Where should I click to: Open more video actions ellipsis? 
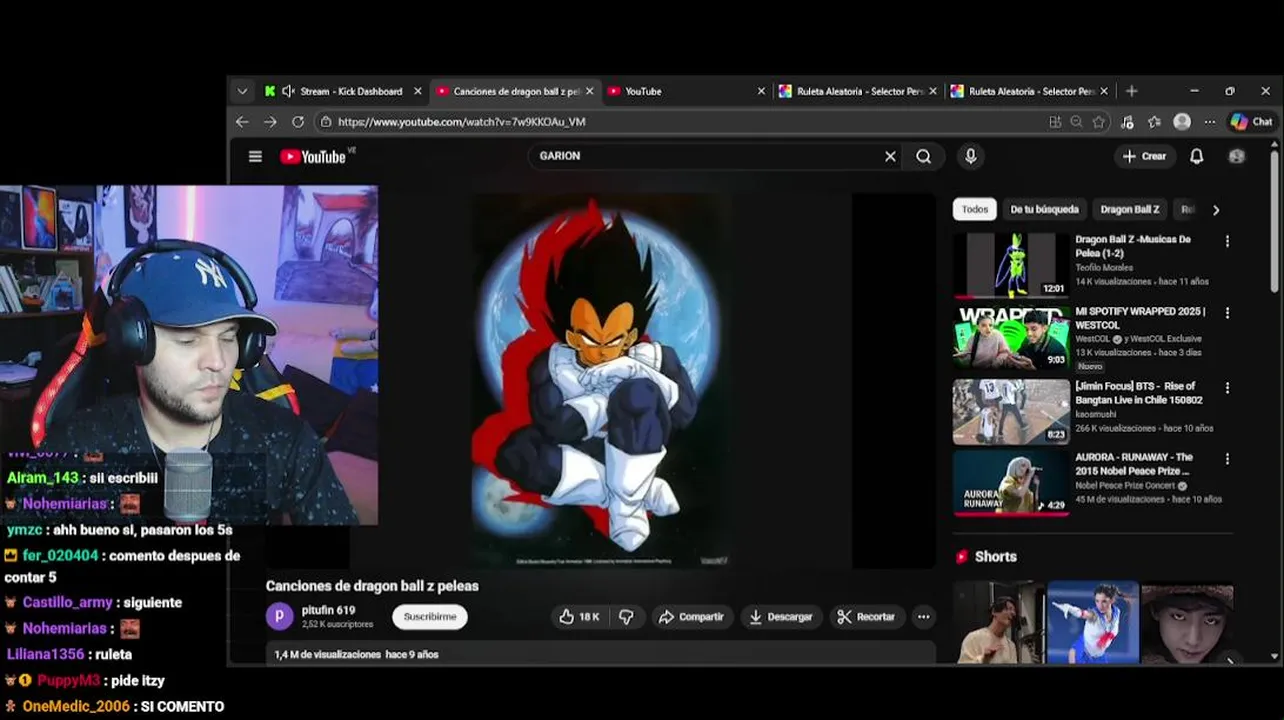click(x=923, y=617)
